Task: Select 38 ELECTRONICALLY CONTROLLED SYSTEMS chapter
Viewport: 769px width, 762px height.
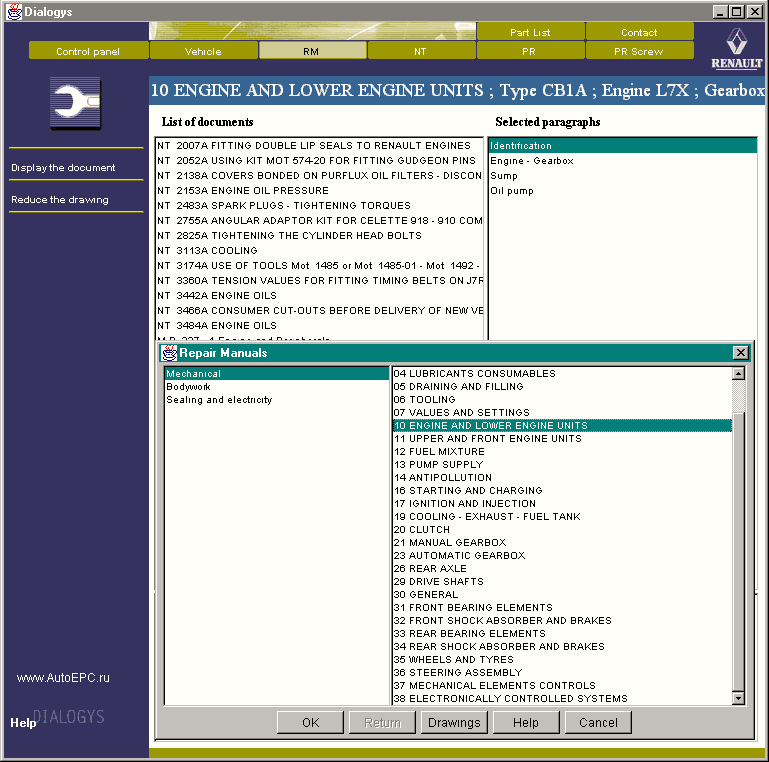Action: 563,698
